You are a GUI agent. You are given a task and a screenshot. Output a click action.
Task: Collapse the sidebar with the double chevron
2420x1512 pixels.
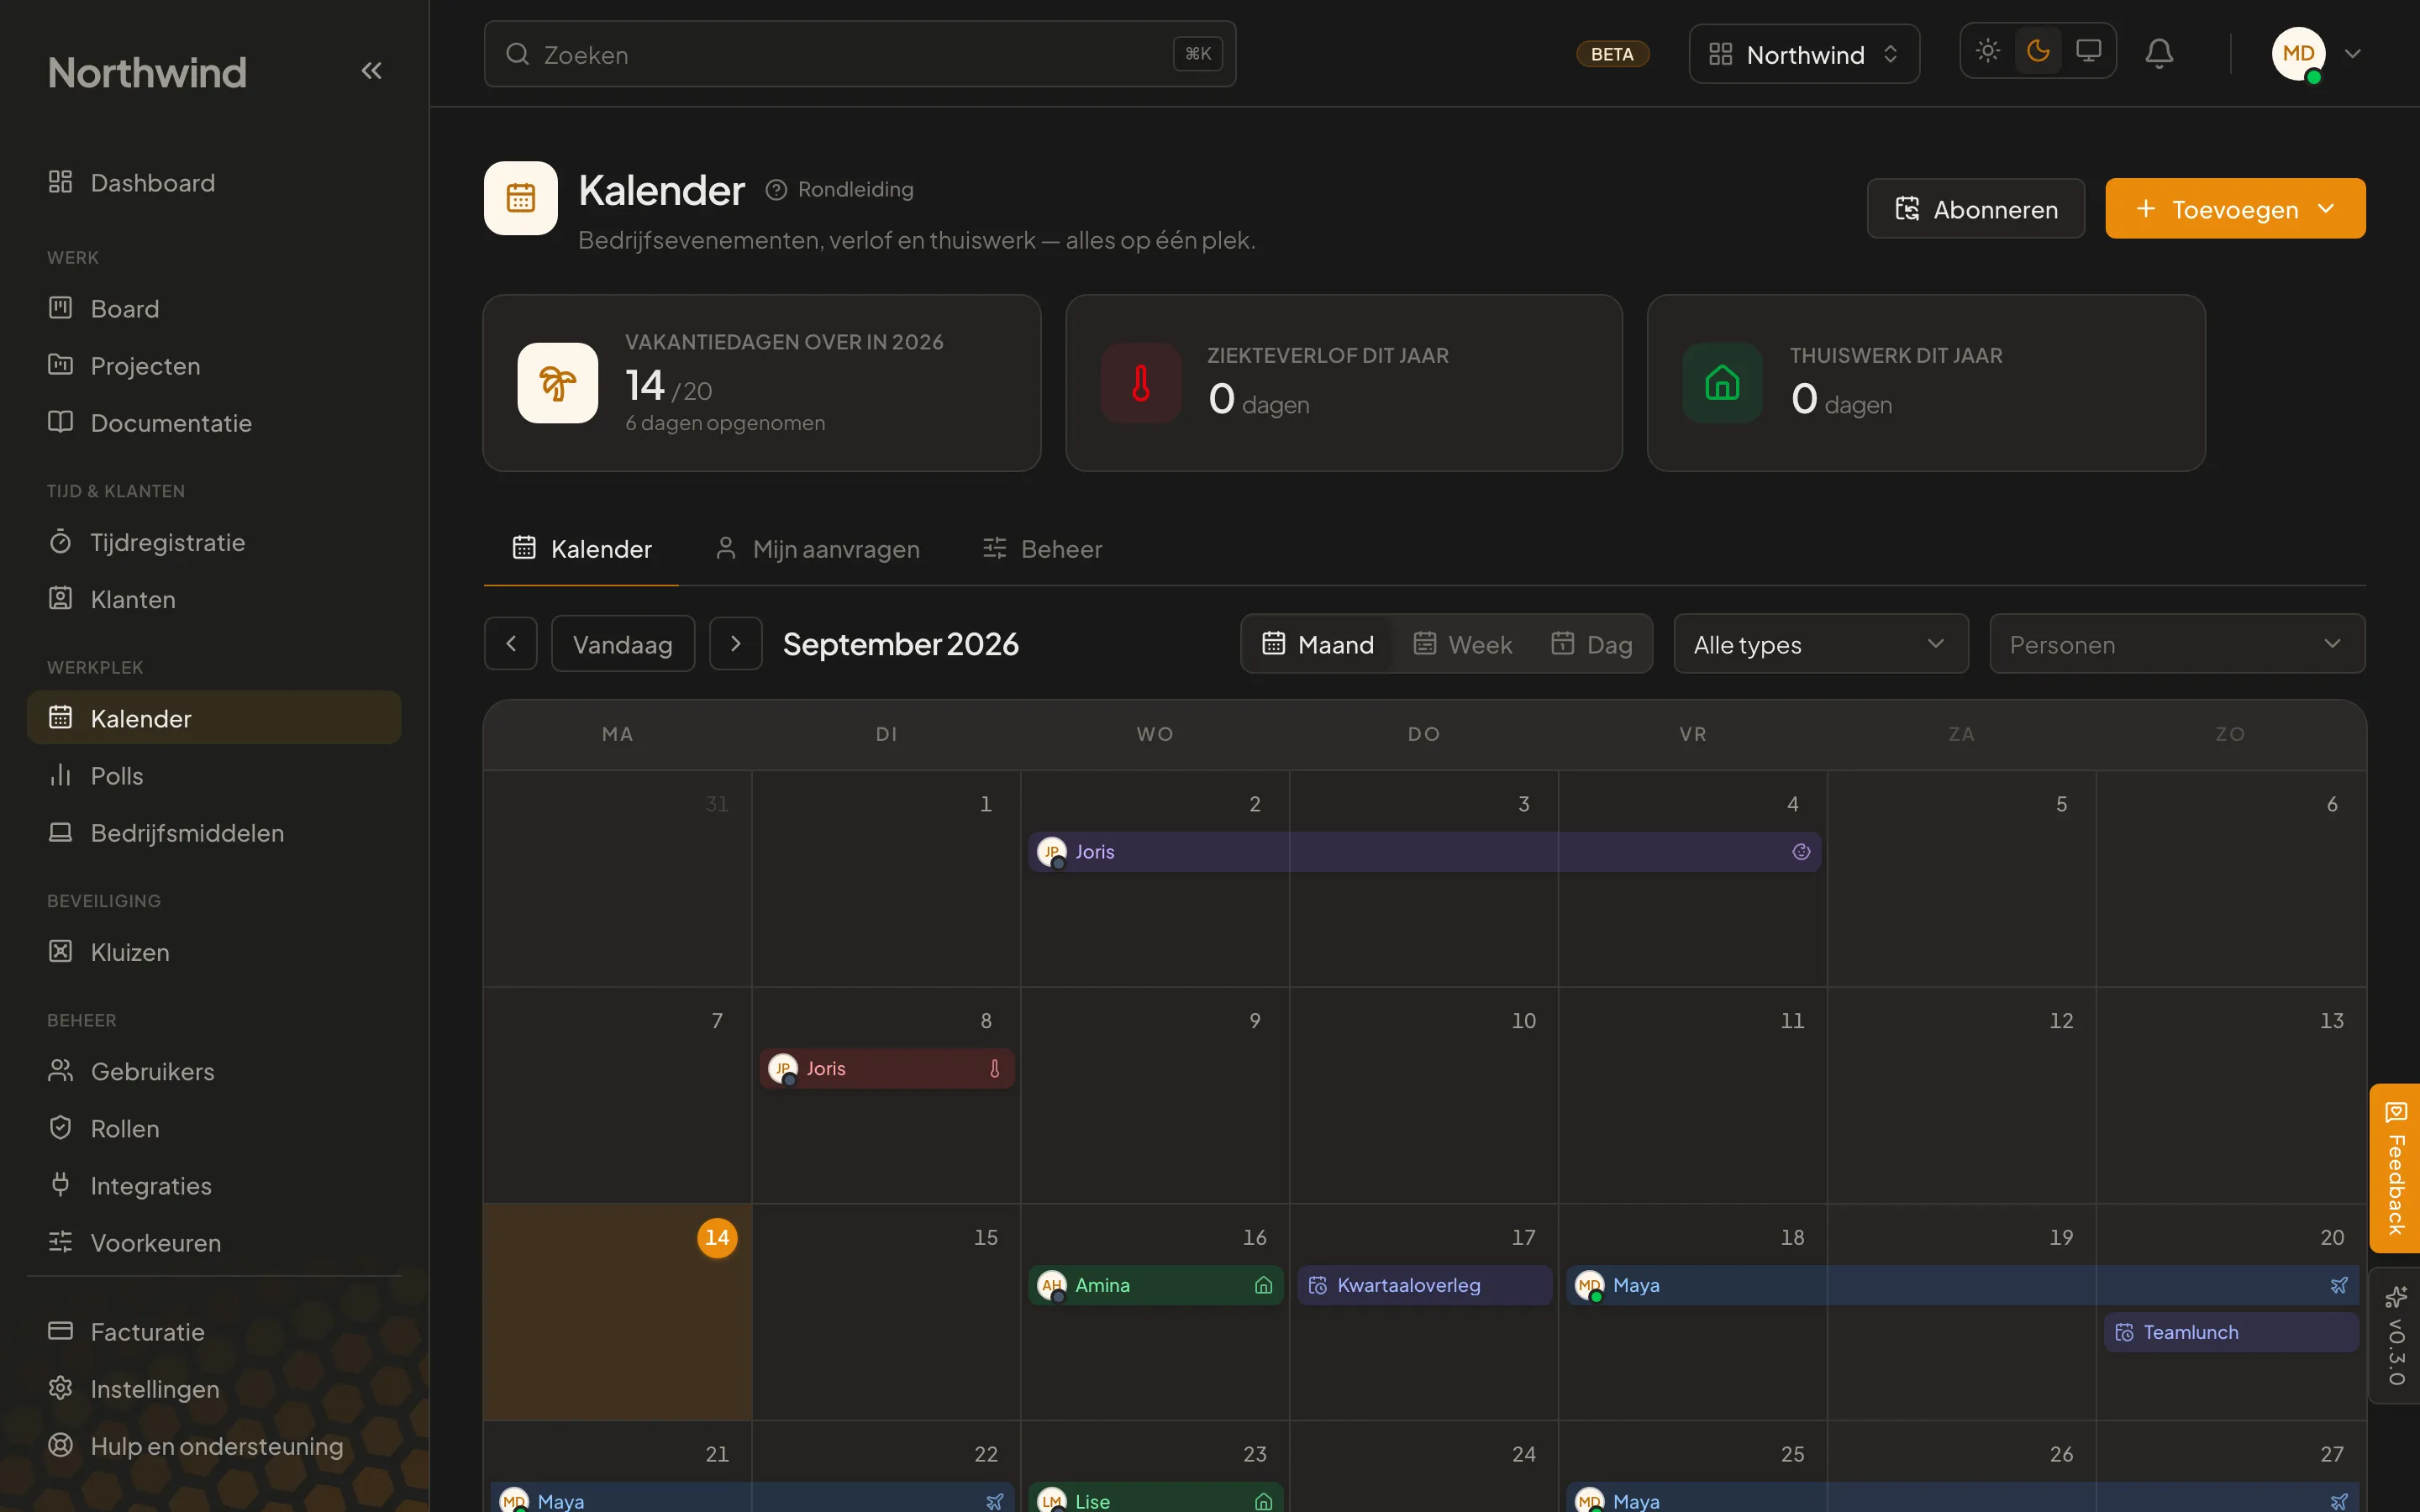click(x=371, y=71)
